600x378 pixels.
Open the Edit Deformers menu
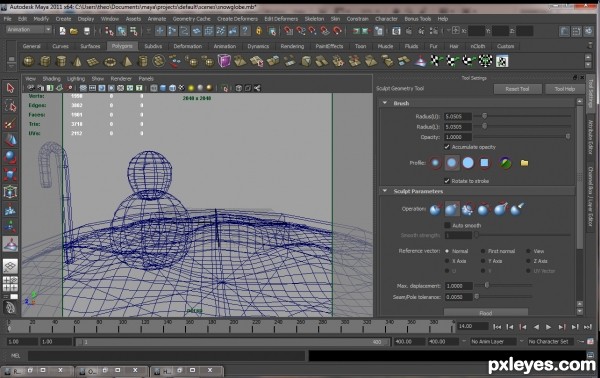[281, 19]
